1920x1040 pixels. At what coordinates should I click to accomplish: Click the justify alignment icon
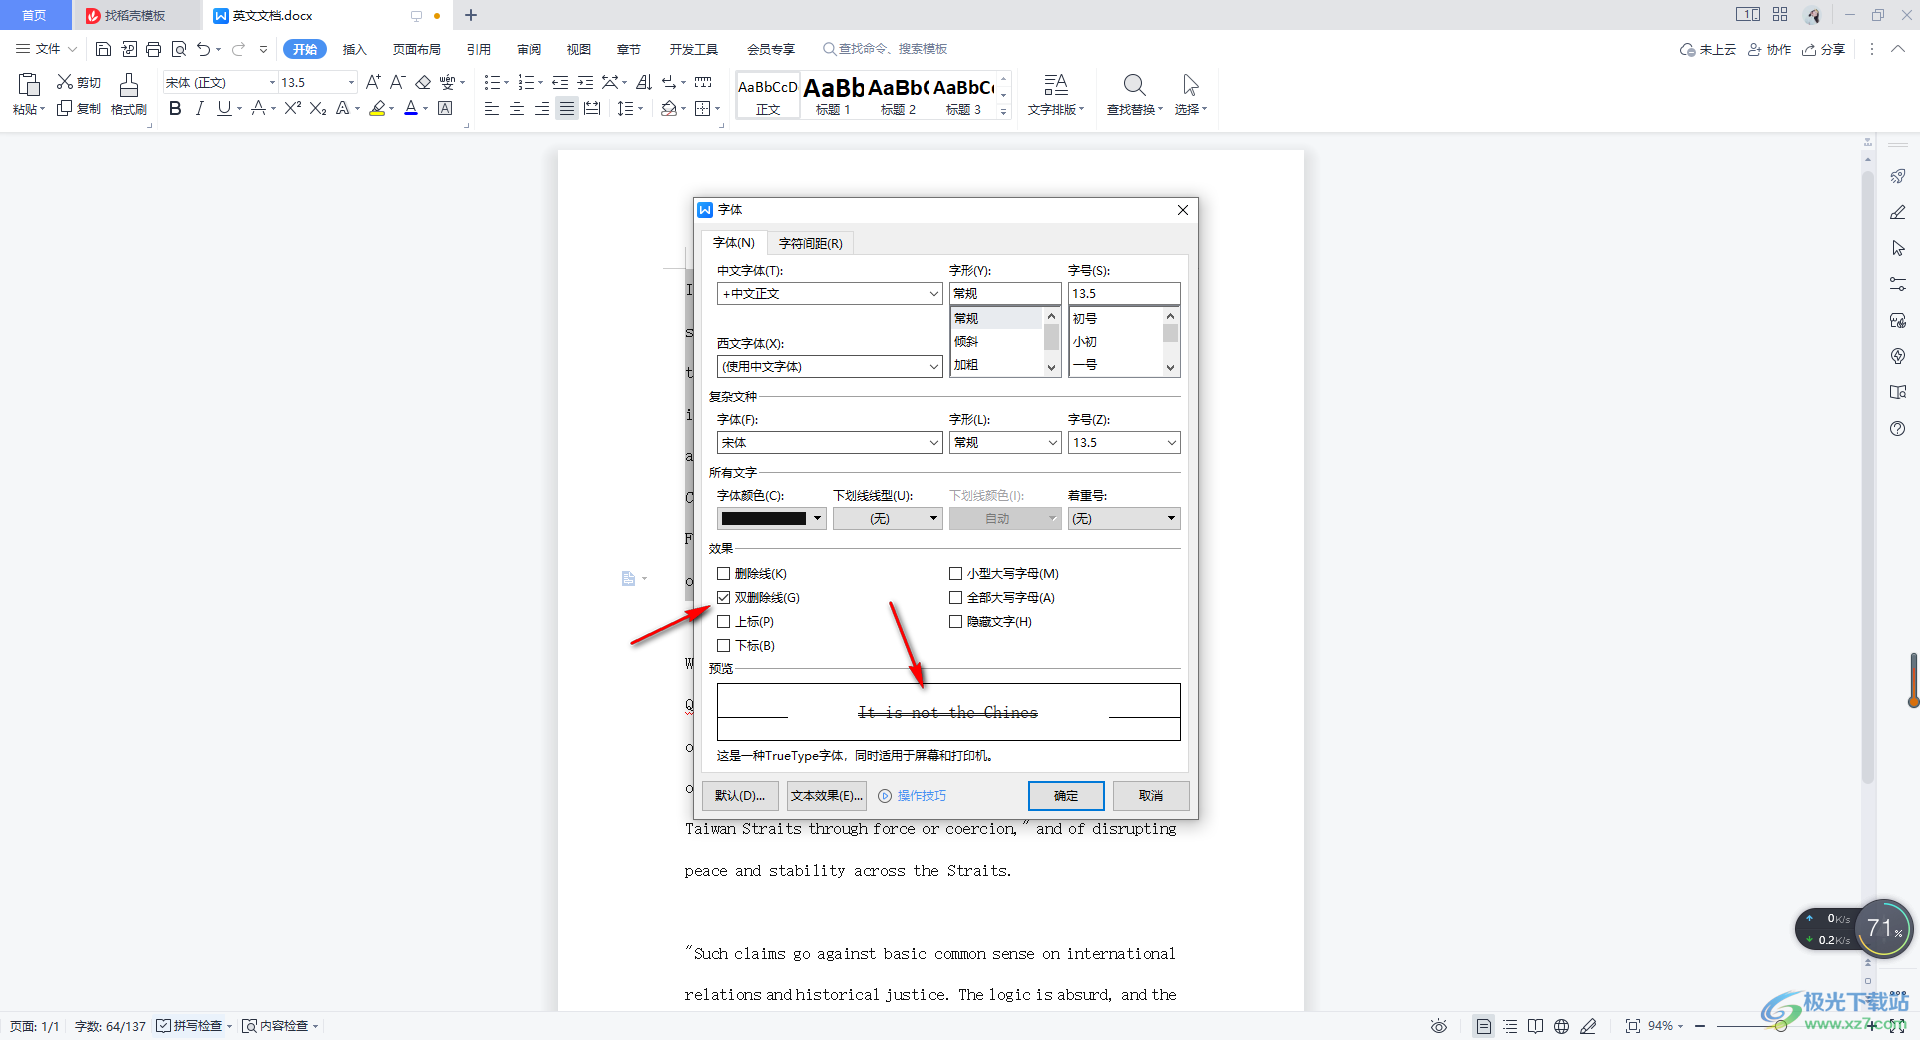coord(567,109)
